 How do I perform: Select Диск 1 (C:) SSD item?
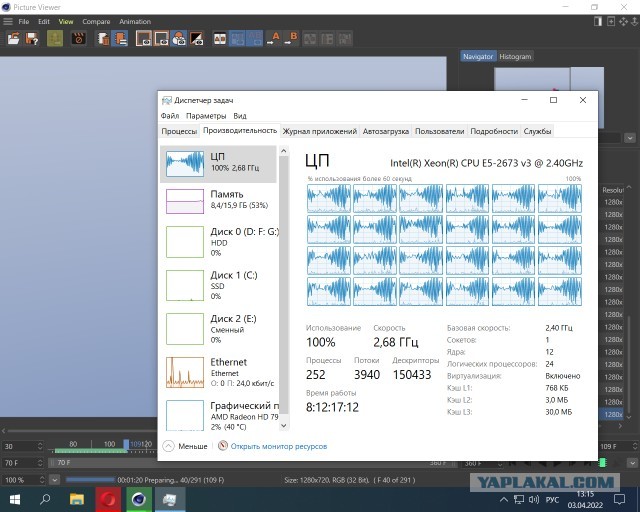click(218, 285)
